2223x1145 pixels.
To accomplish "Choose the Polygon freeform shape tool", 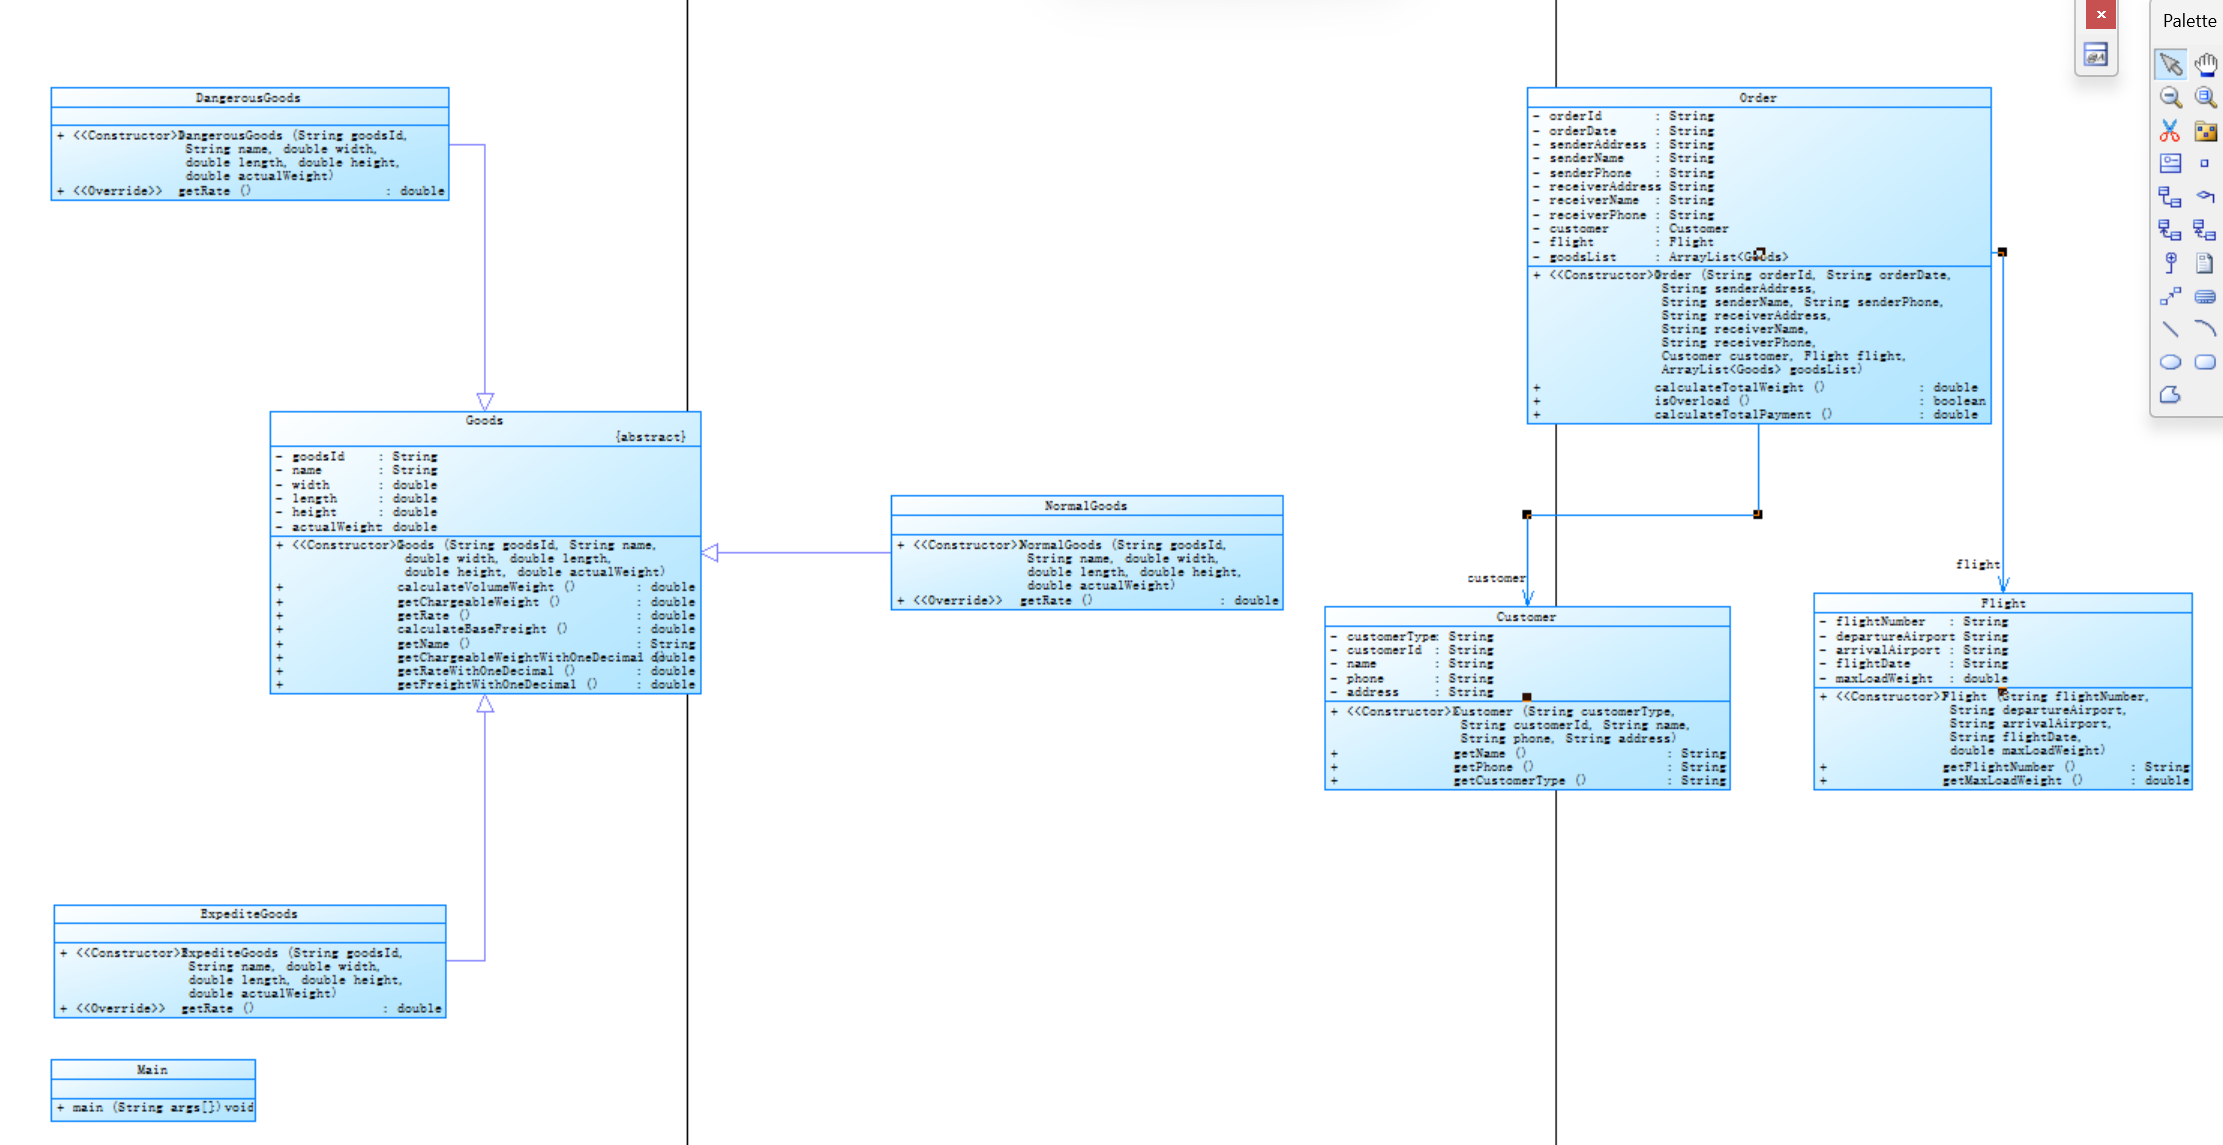I will (x=2170, y=395).
